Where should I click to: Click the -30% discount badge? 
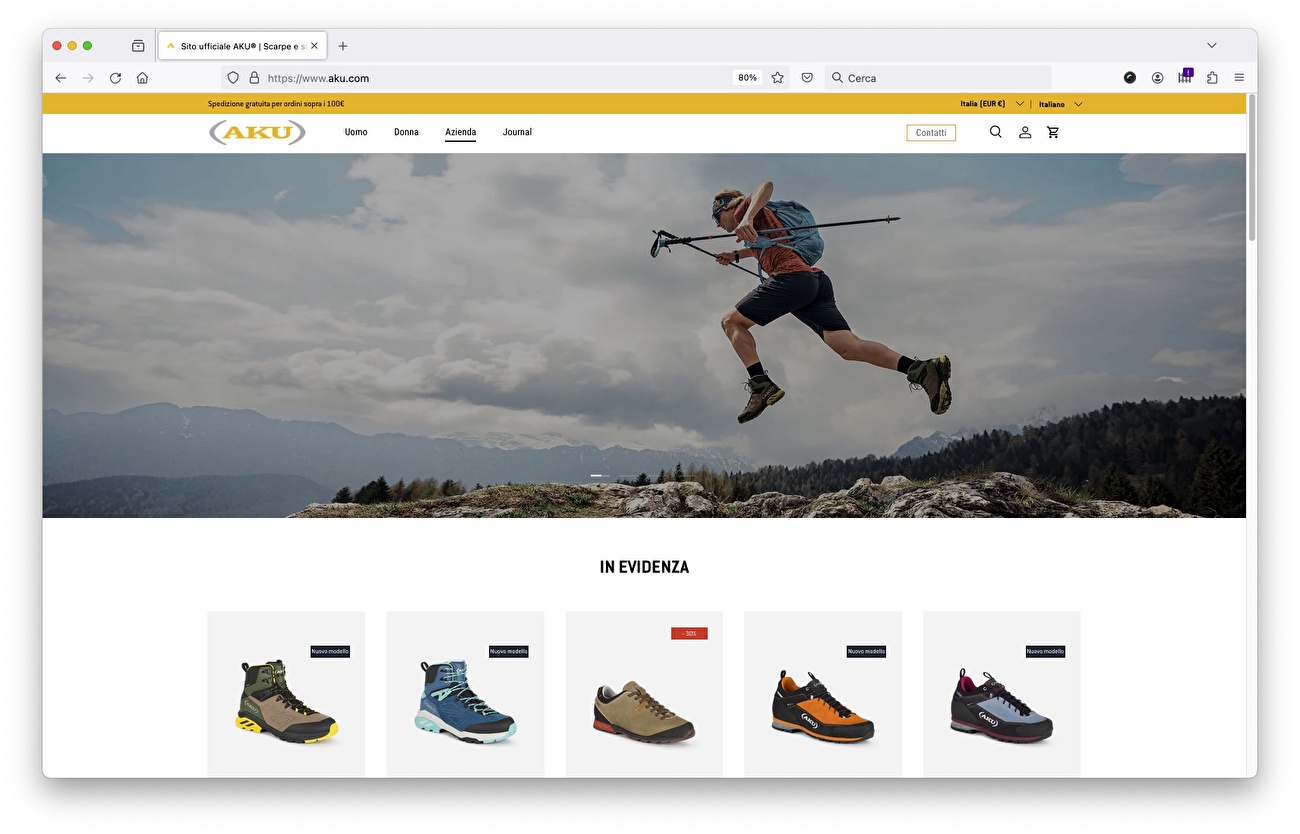(x=689, y=633)
